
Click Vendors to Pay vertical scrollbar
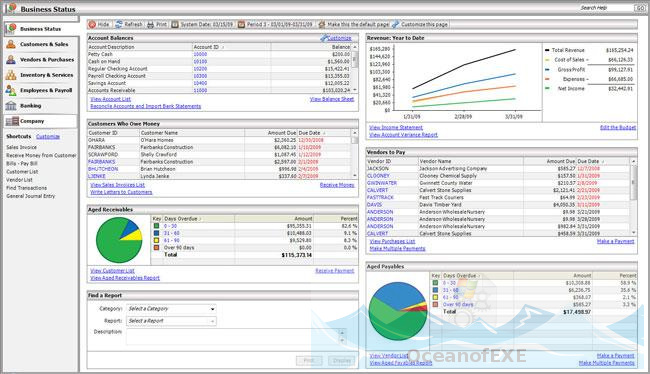click(x=633, y=197)
